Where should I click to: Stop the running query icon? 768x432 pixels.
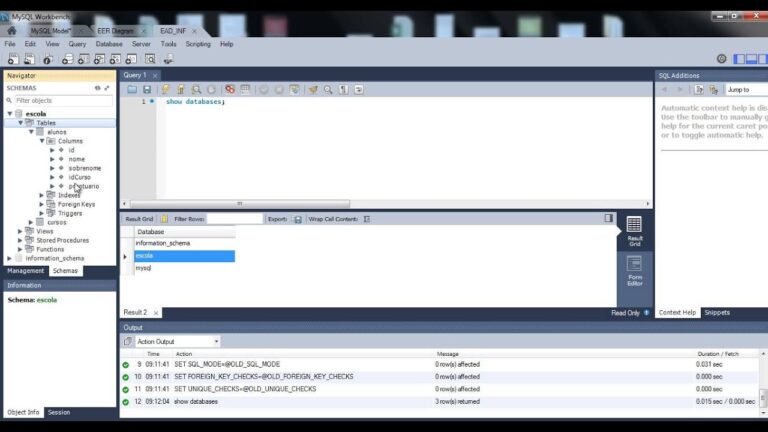[211, 90]
